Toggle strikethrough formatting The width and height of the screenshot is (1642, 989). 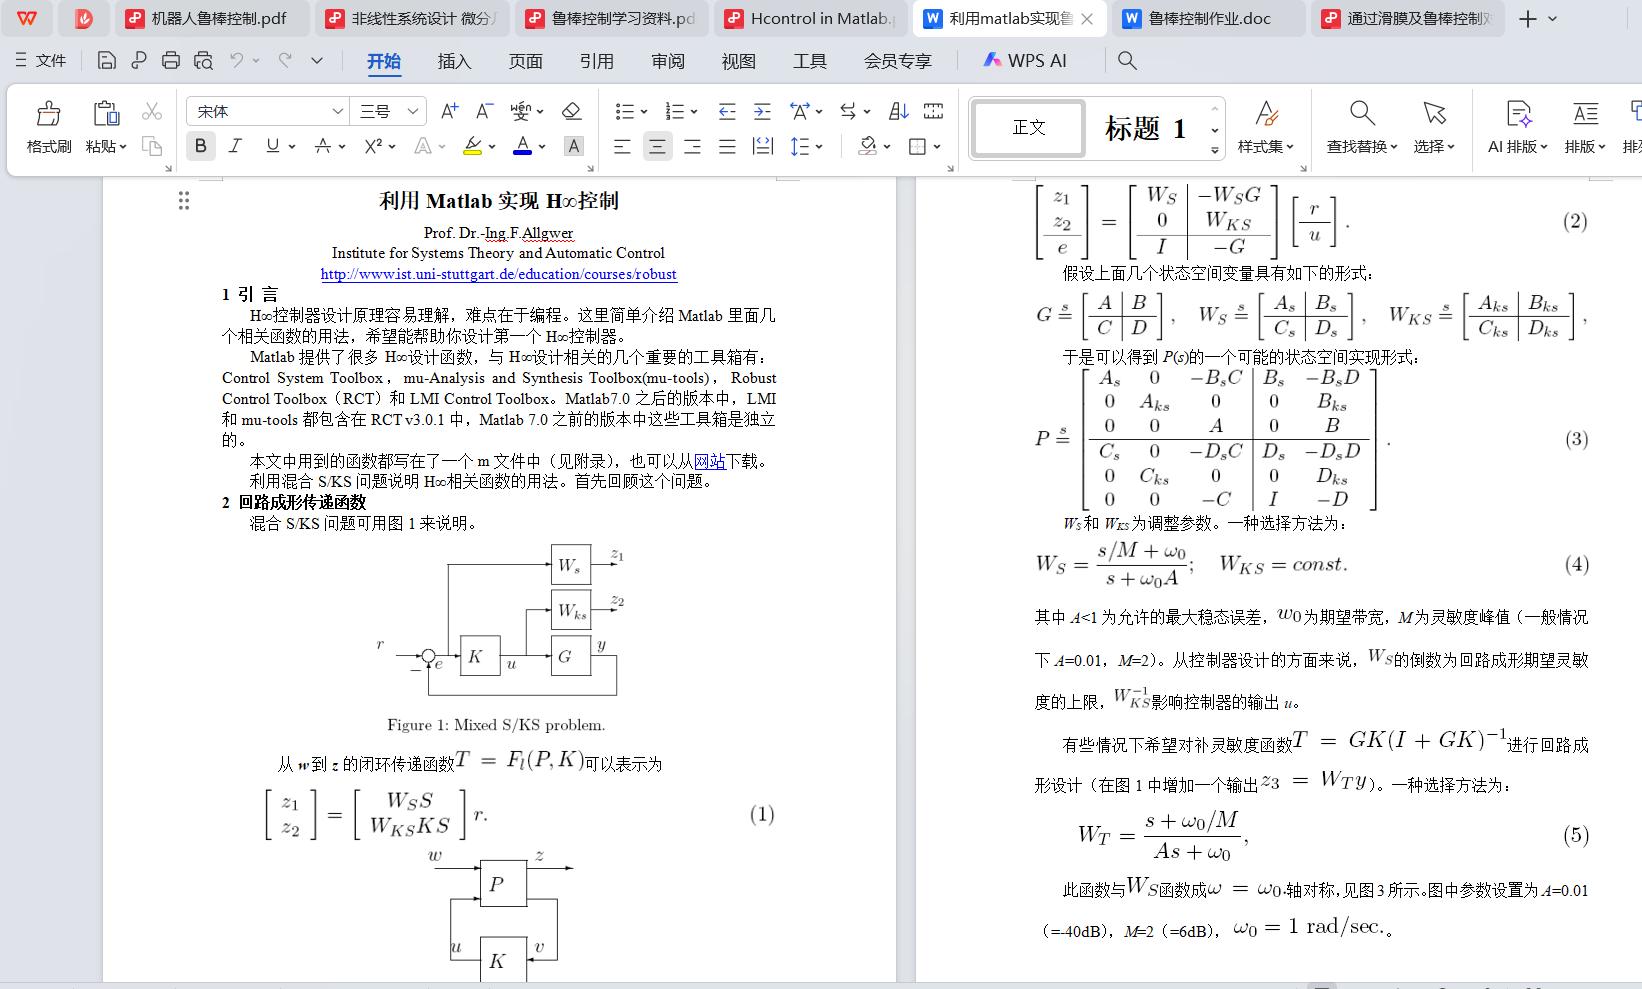(323, 146)
